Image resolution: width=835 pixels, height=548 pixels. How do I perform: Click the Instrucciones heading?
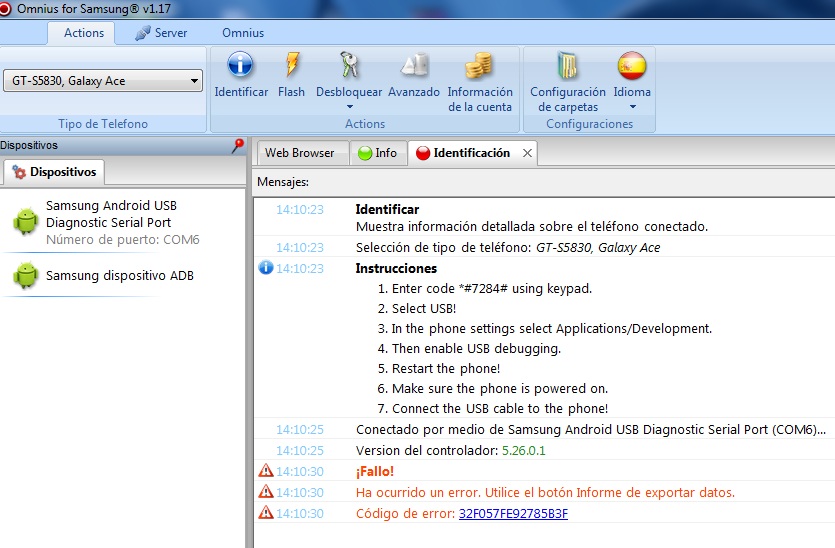pyautogui.click(x=396, y=268)
